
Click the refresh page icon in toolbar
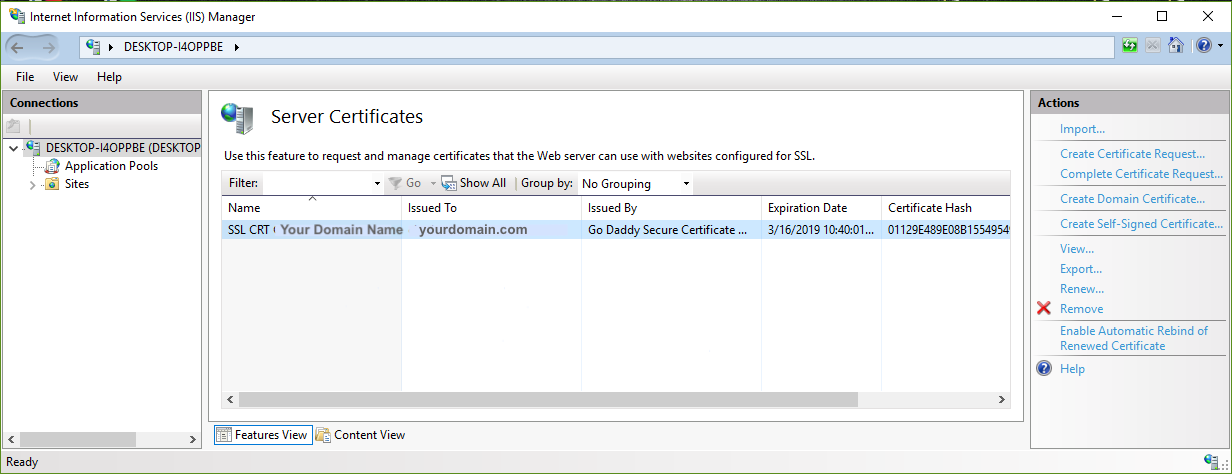pyautogui.click(x=1130, y=46)
